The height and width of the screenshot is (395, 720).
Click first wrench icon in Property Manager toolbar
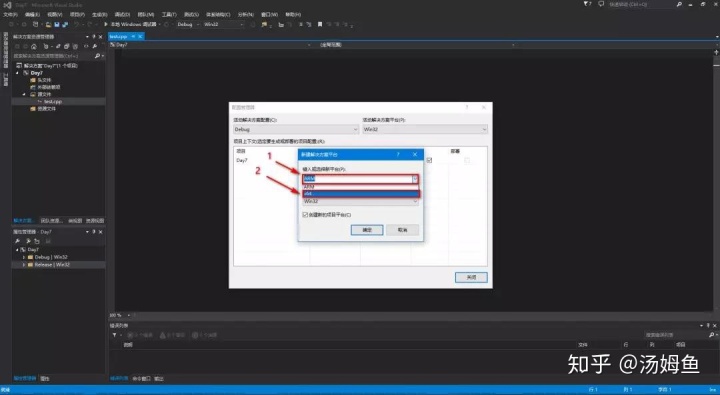coord(17,241)
